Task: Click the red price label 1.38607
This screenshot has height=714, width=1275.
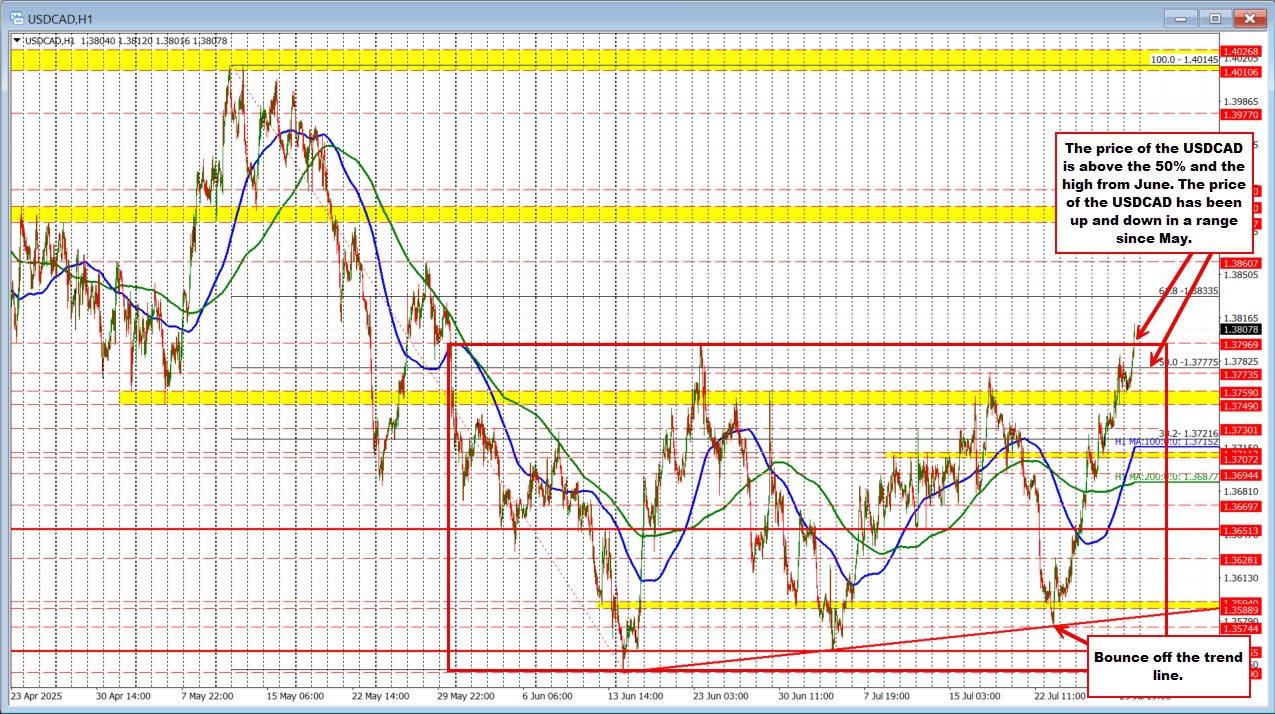Action: pos(1241,262)
